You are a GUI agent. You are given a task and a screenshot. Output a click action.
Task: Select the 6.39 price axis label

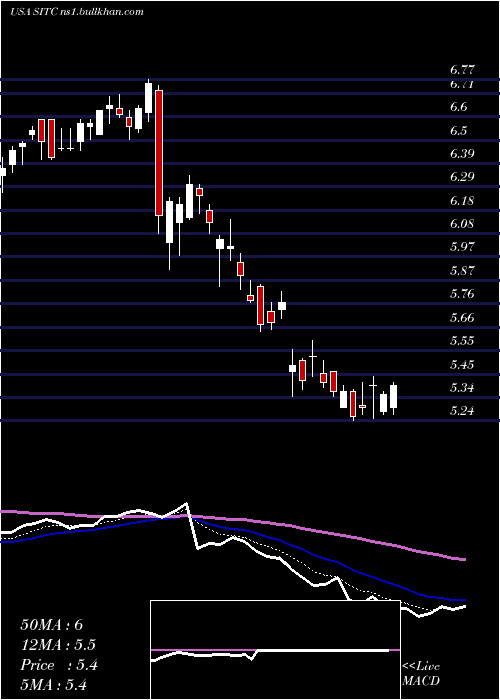click(x=462, y=154)
